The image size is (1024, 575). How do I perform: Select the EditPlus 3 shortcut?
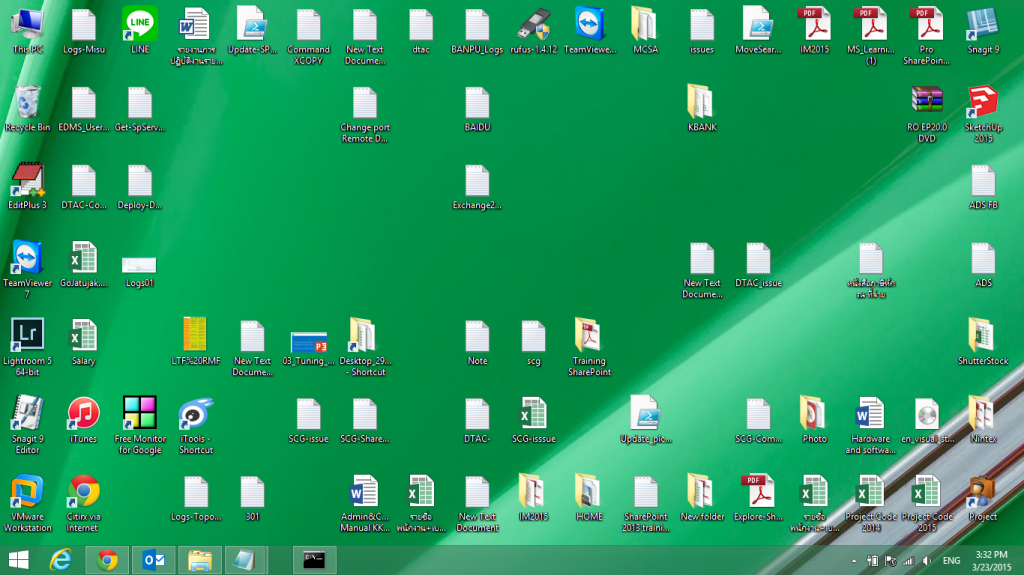(x=27, y=186)
